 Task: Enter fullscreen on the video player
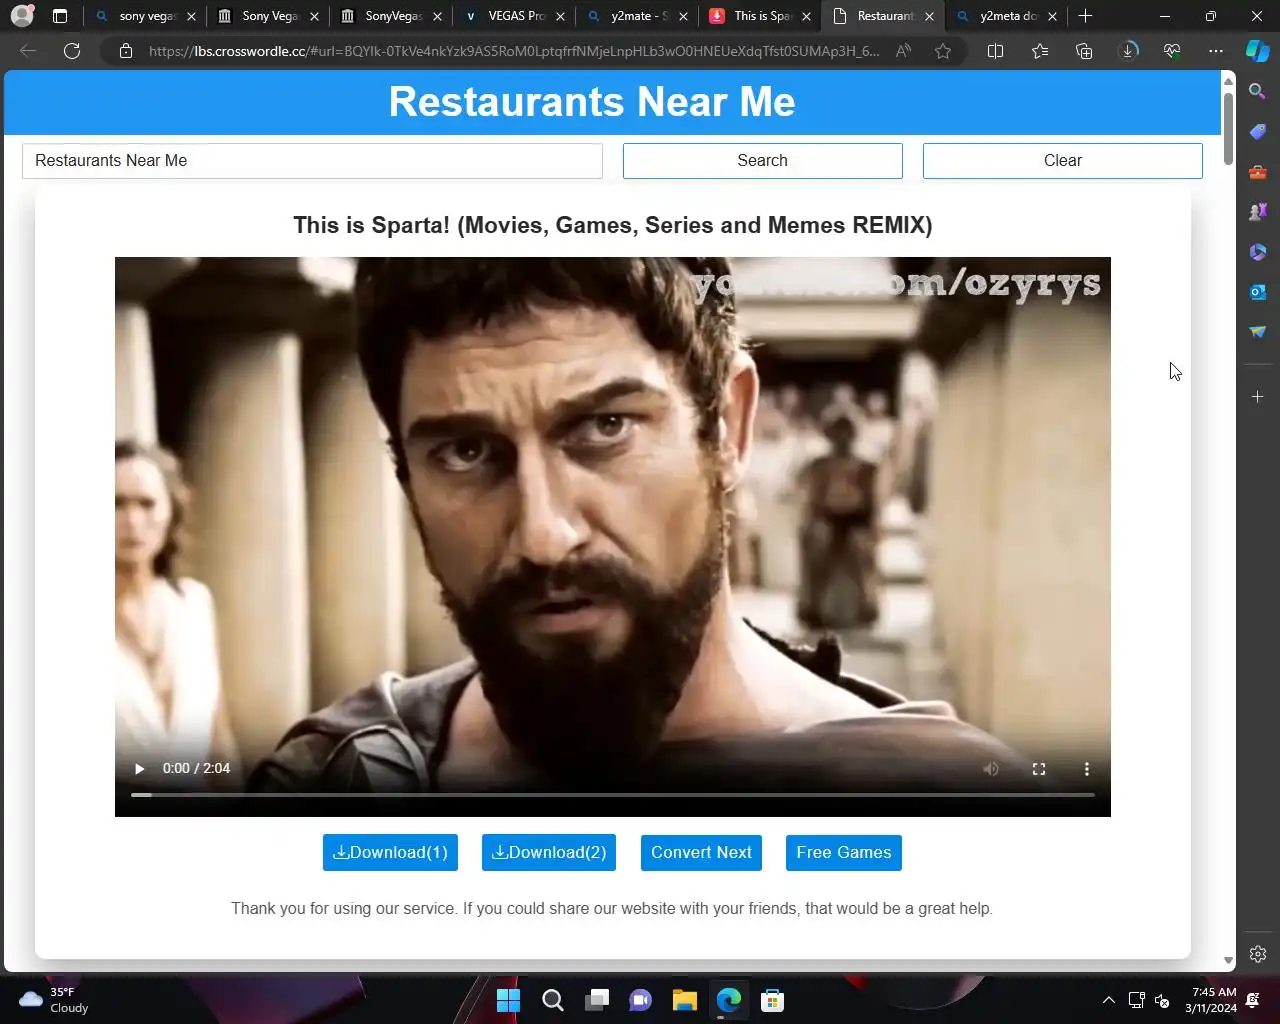click(1039, 769)
